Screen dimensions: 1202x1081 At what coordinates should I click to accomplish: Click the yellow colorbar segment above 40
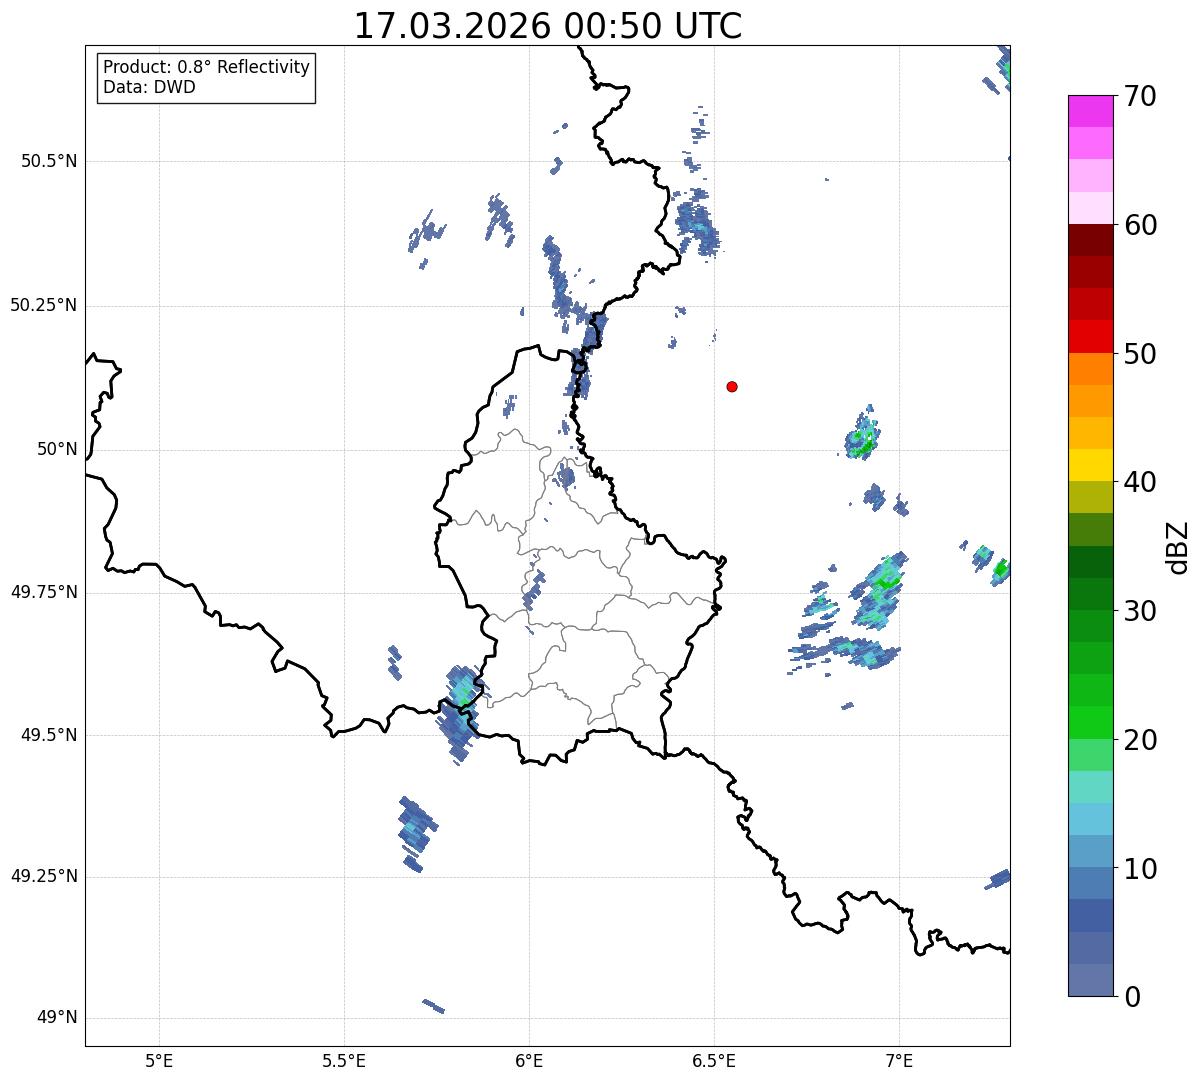coord(1090,465)
